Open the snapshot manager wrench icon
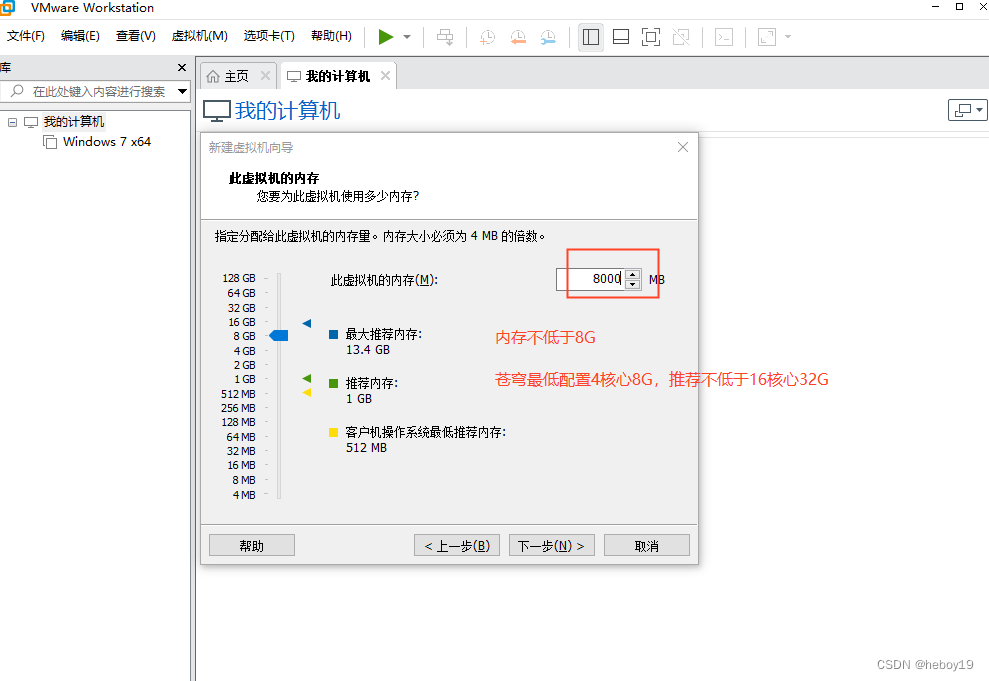The height and width of the screenshot is (681, 989). tap(548, 37)
